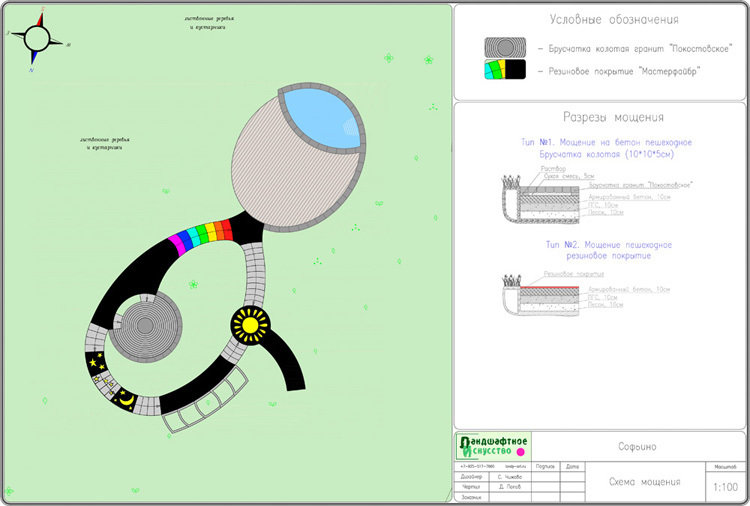Click the rainbow stripe on the path

[x=203, y=236]
